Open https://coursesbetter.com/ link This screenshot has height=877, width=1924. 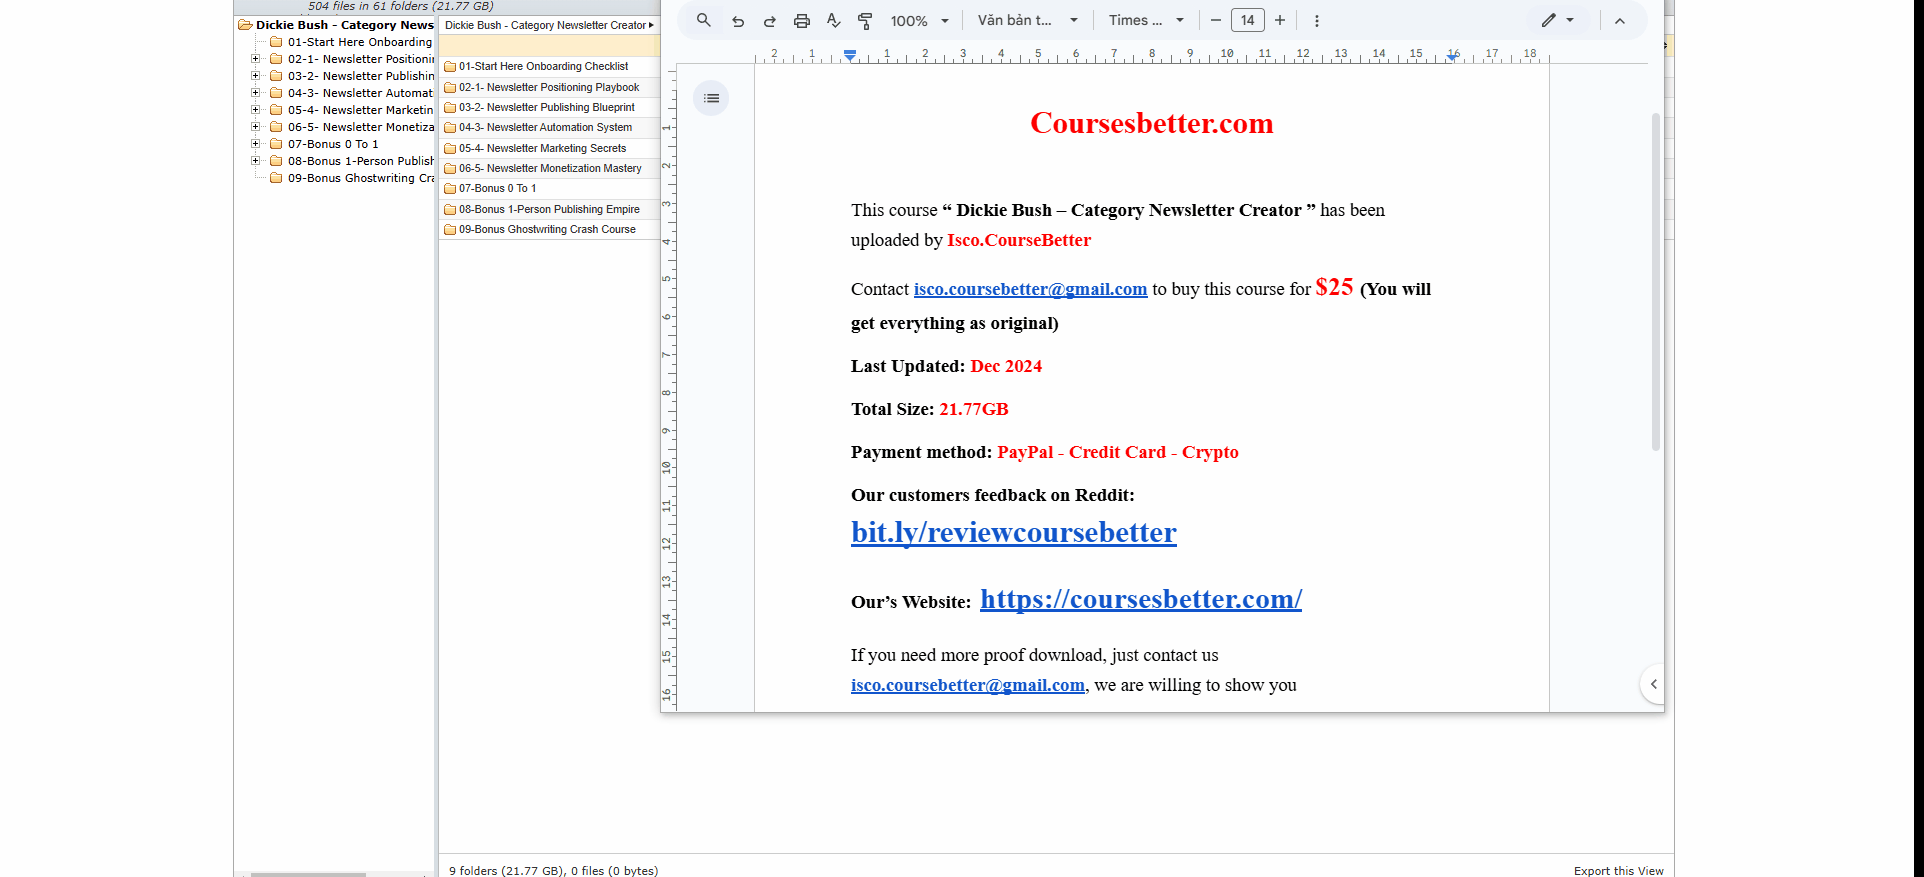pyautogui.click(x=1141, y=599)
